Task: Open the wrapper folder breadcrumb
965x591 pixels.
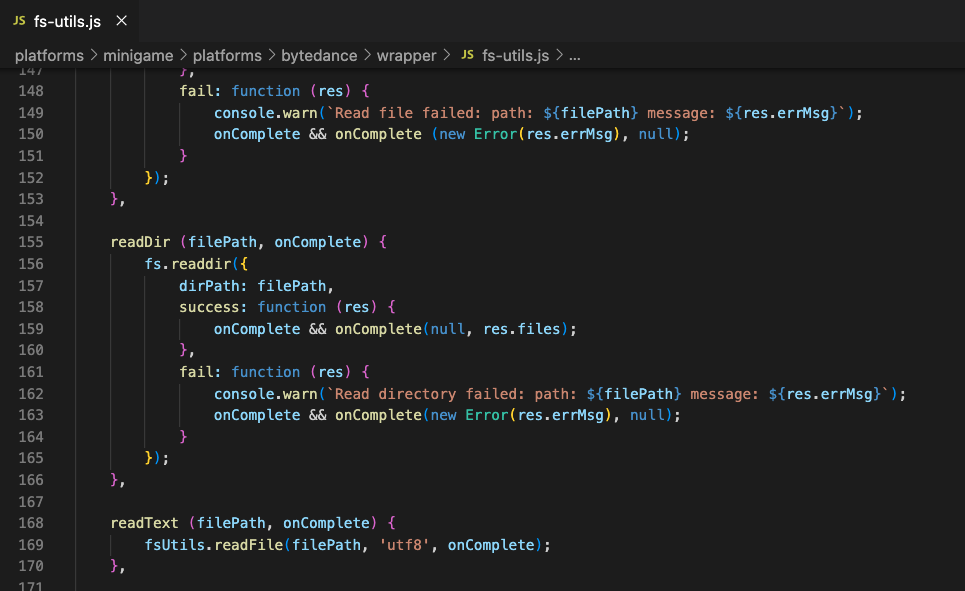Action: pyautogui.click(x=406, y=55)
